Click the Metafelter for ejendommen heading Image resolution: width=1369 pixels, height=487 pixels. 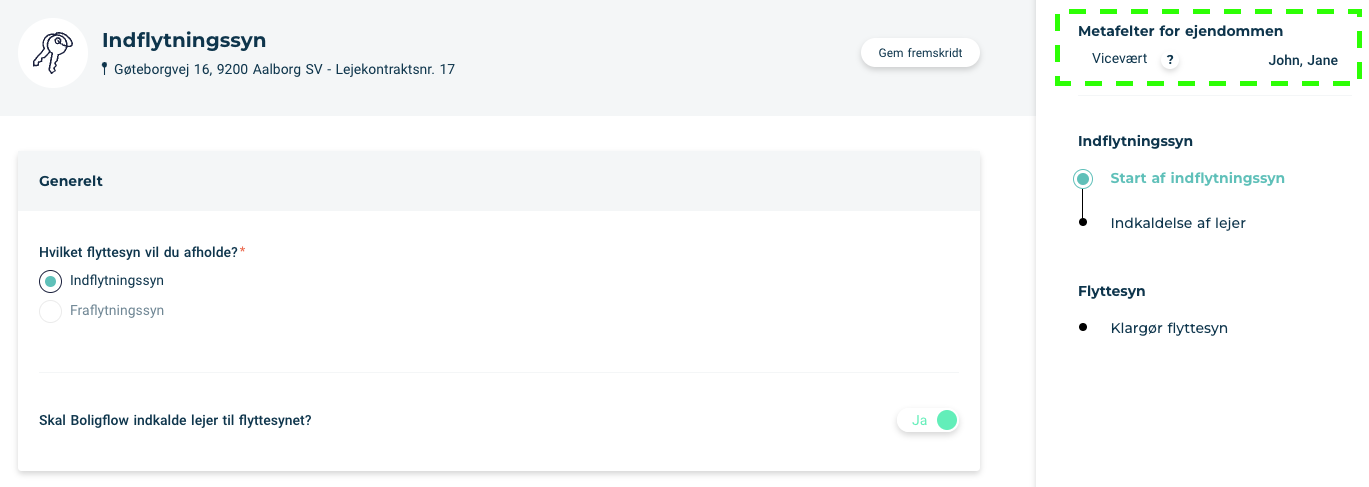[x=1180, y=31]
